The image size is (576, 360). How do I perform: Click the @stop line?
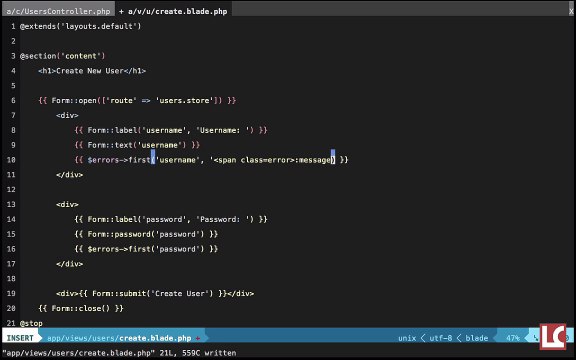coord(31,323)
